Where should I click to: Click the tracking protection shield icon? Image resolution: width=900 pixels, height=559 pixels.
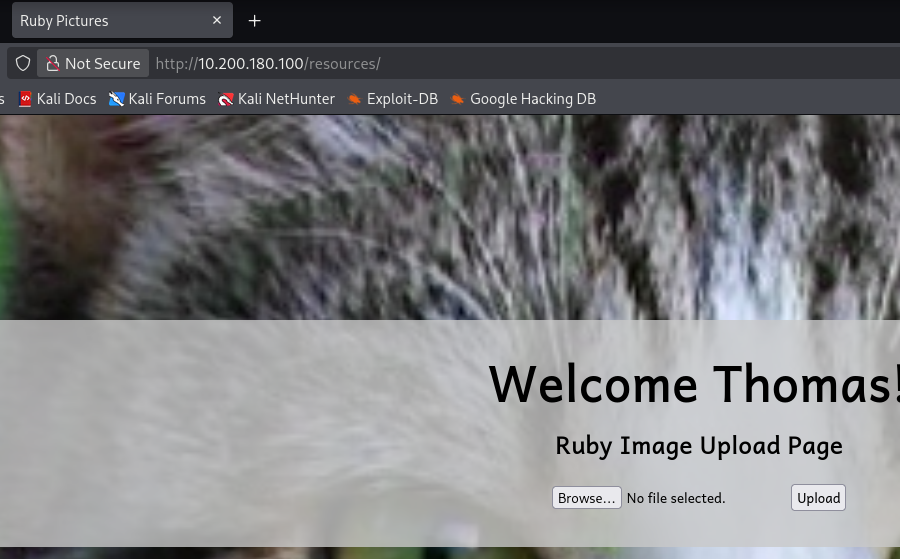click(22, 63)
